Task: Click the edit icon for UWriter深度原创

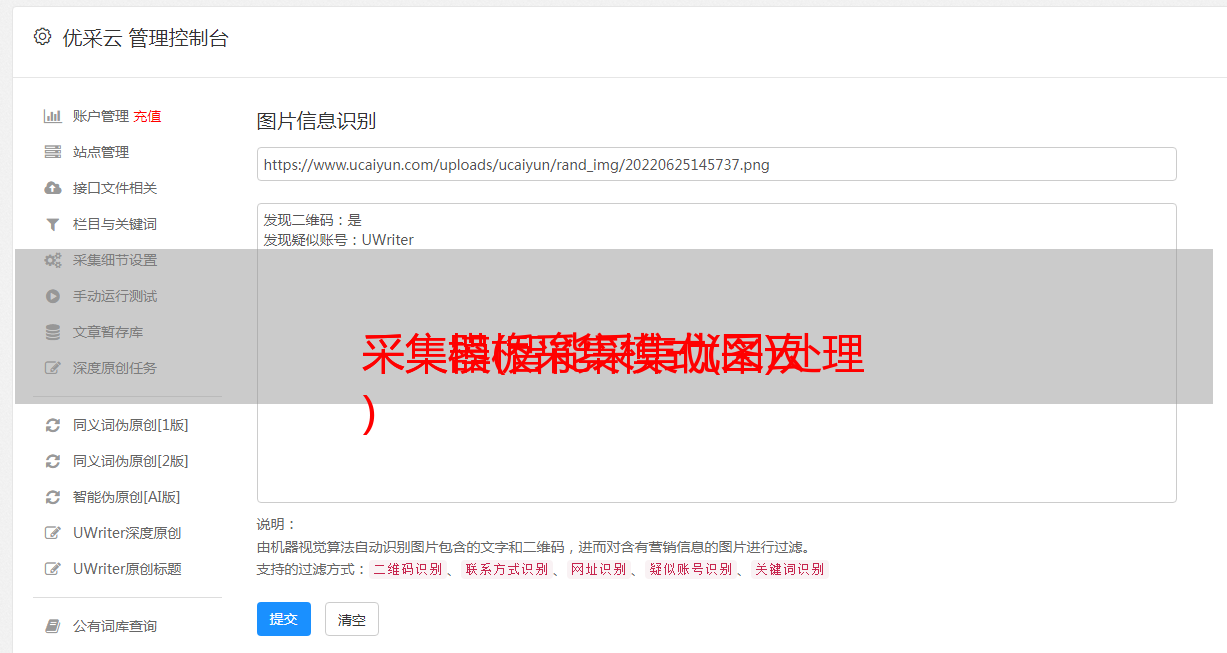Action: tap(53, 533)
